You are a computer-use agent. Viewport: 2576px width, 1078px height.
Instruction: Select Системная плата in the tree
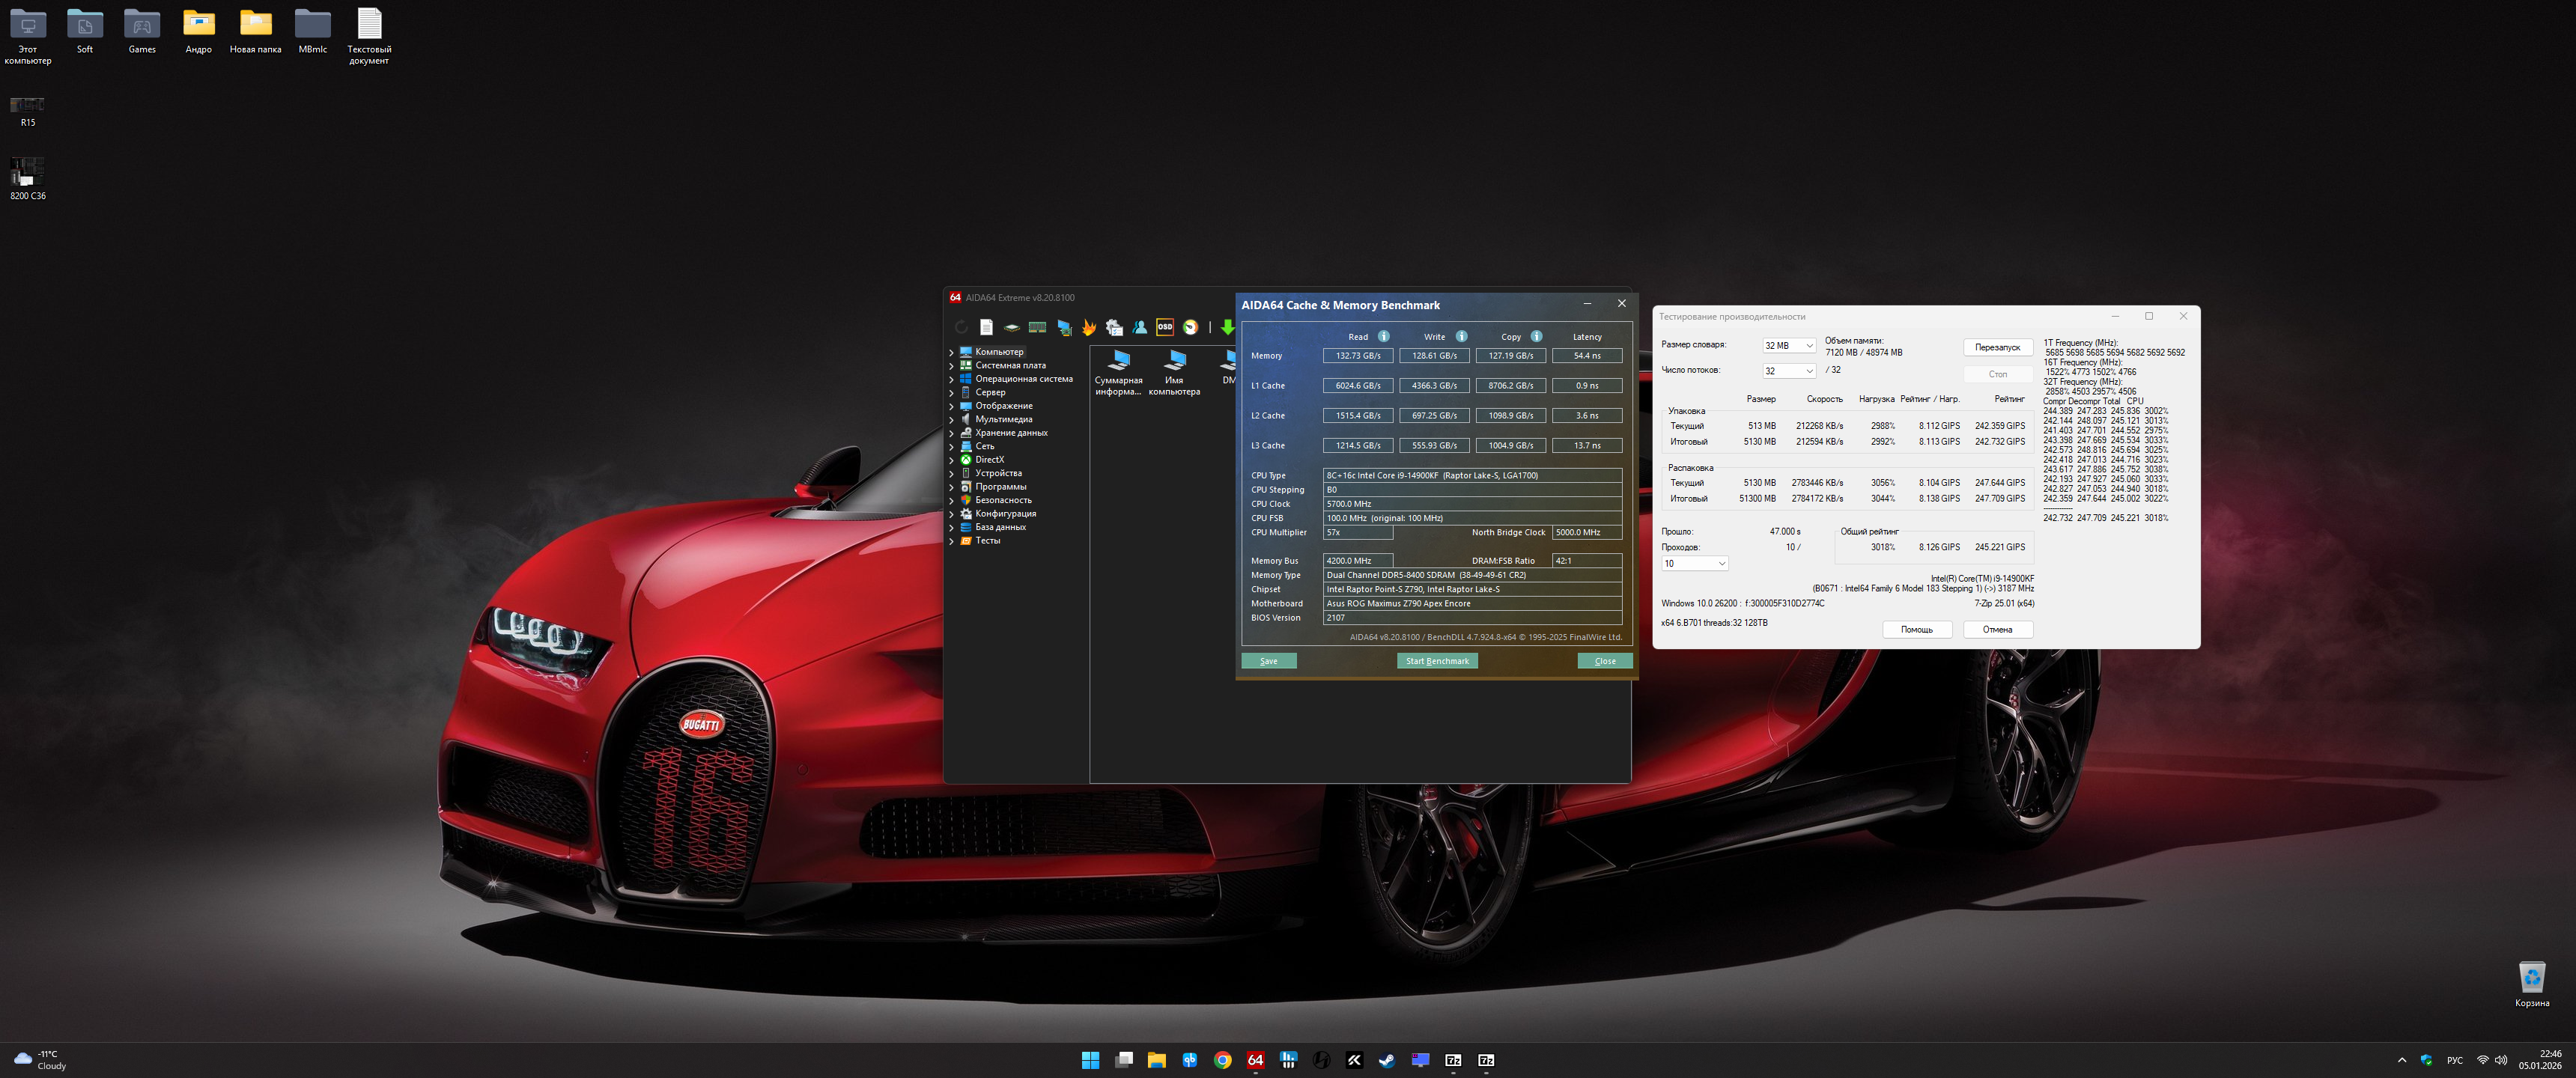1010,366
